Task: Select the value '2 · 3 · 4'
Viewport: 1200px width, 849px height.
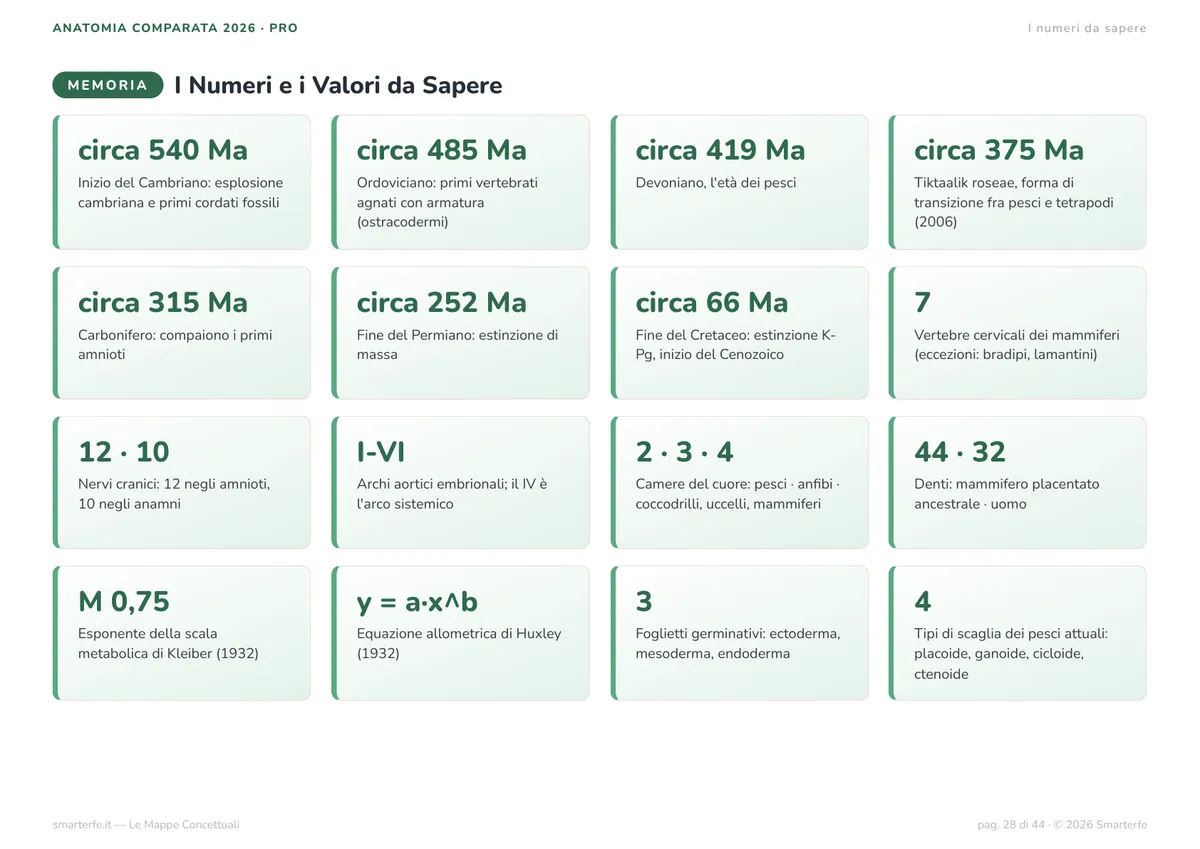Action: 685,452
